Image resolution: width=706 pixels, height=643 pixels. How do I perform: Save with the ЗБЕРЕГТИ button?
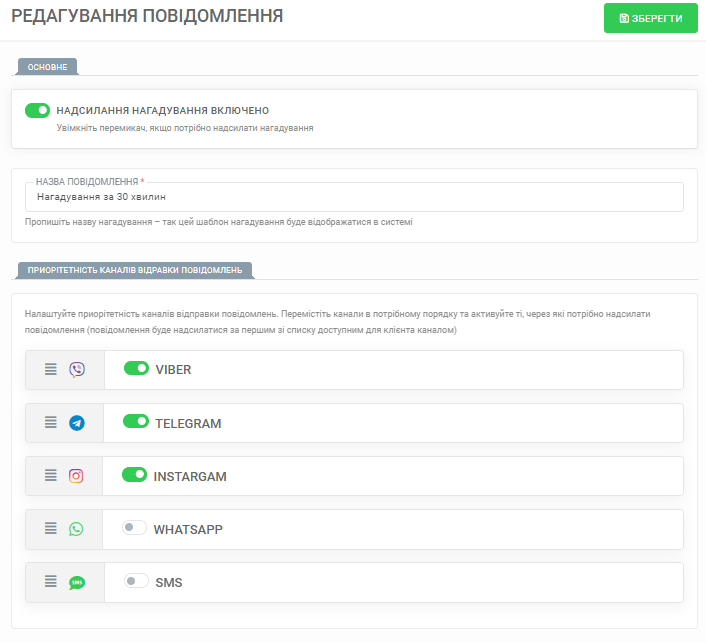point(651,18)
